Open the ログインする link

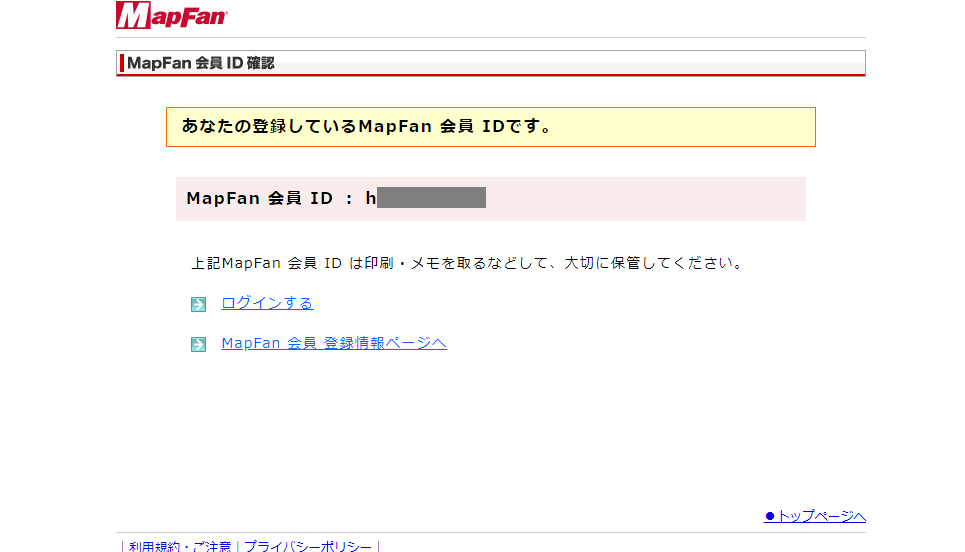[x=267, y=303]
